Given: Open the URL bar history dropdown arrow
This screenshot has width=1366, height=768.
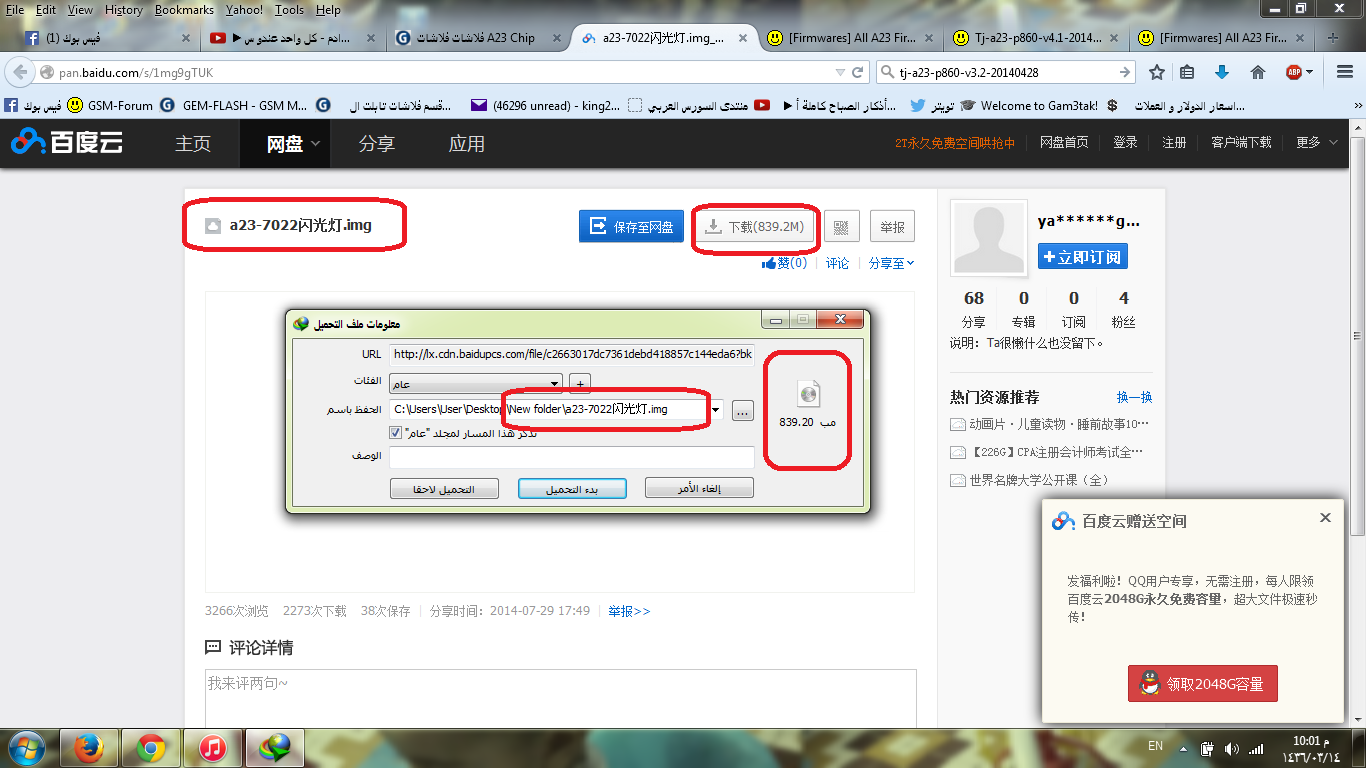Looking at the screenshot, I should pos(840,72).
